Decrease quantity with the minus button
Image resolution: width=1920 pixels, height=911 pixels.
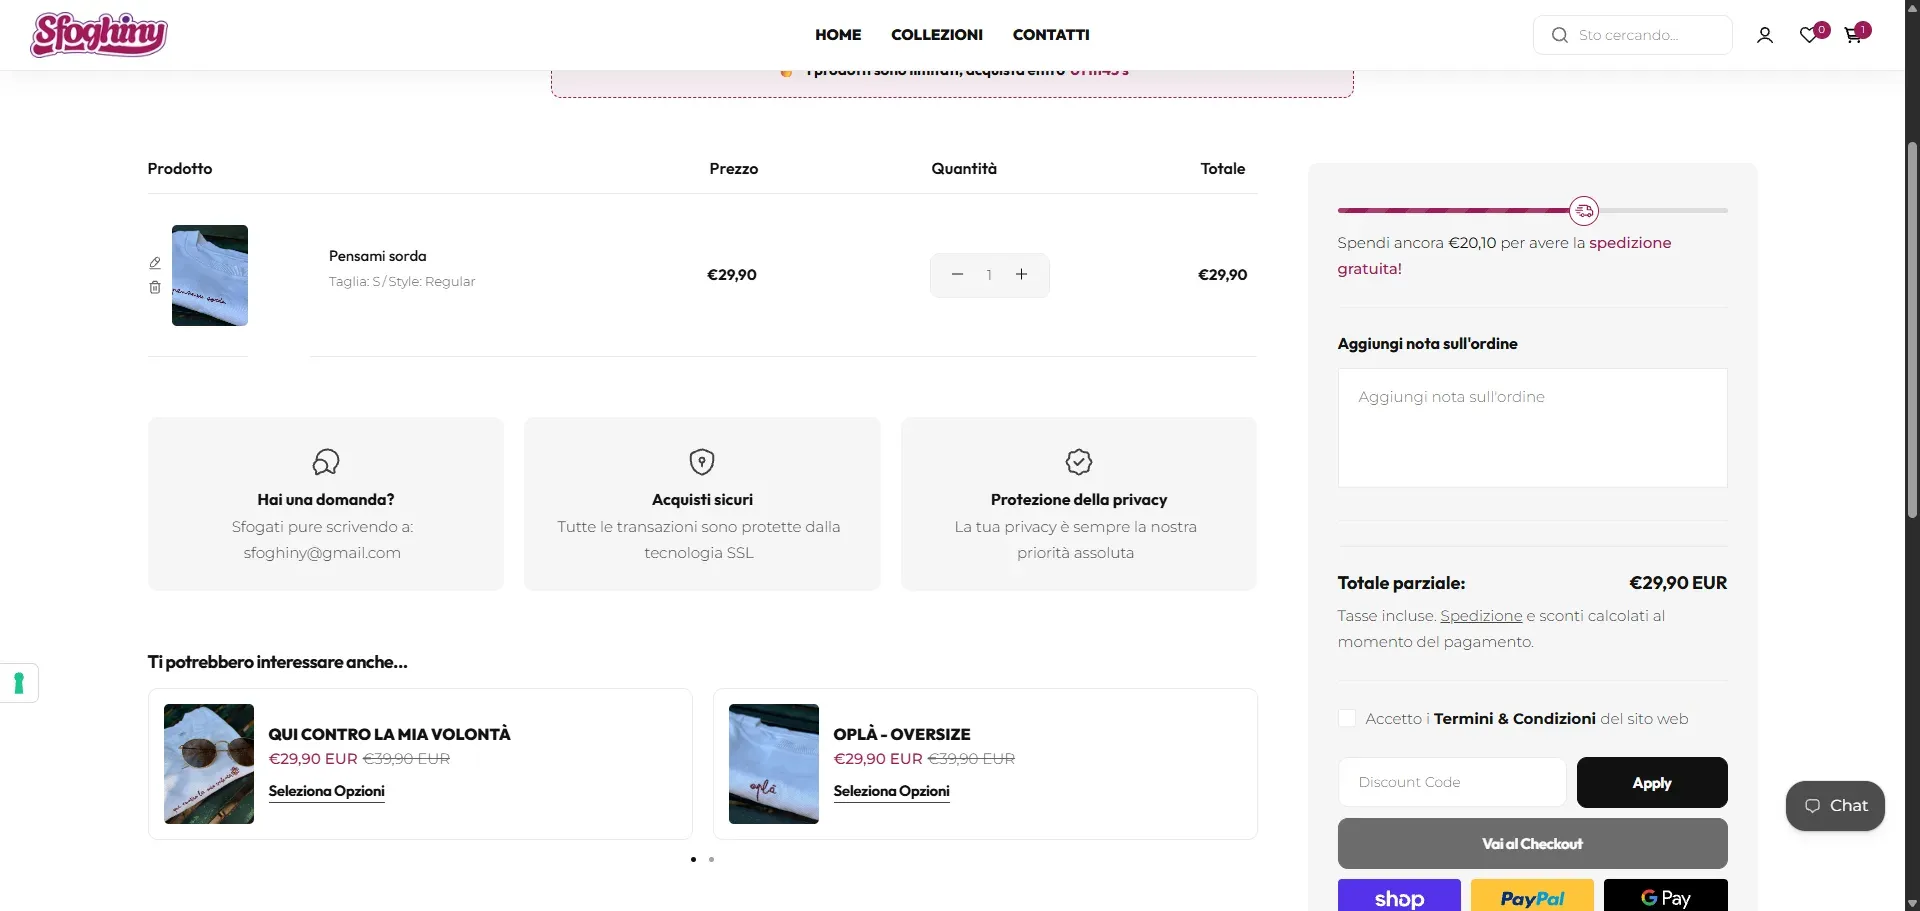click(957, 274)
